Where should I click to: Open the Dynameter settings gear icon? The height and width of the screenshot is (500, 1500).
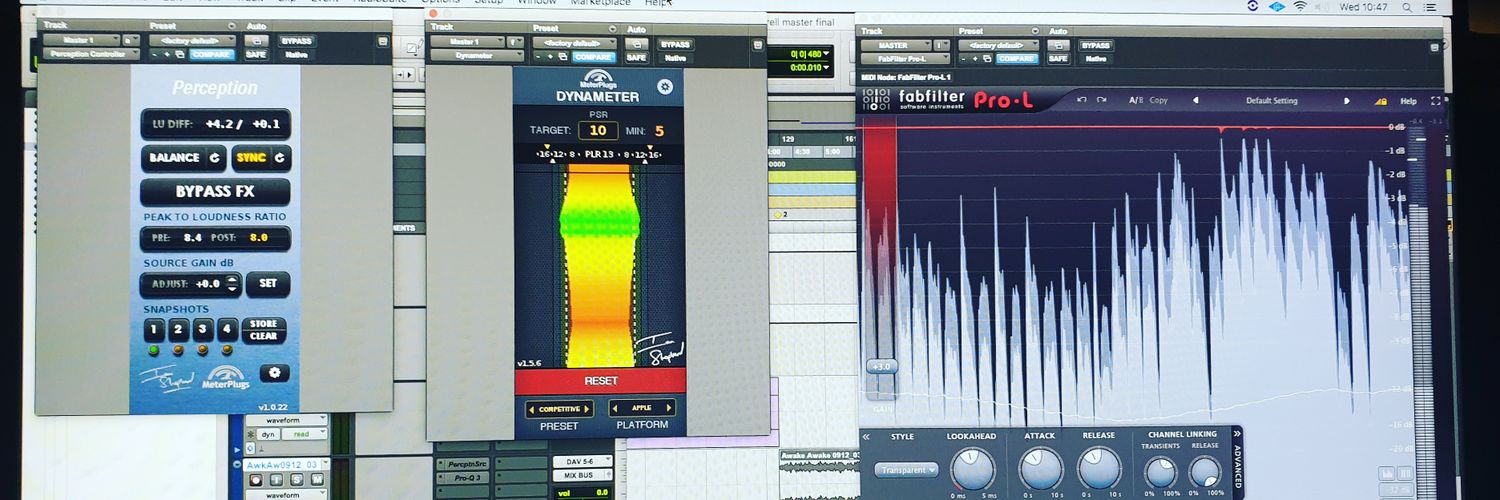tap(665, 87)
